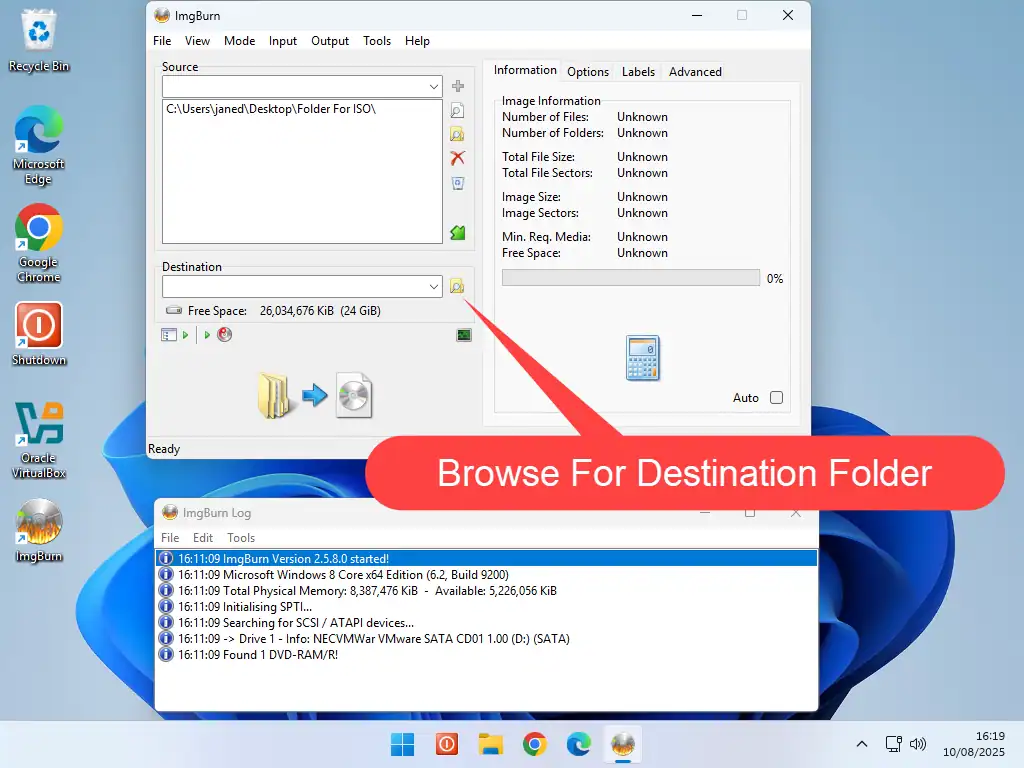1024x768 pixels.
Task: Open Tools menu in ImgBurn Log window
Action: pyautogui.click(x=241, y=537)
